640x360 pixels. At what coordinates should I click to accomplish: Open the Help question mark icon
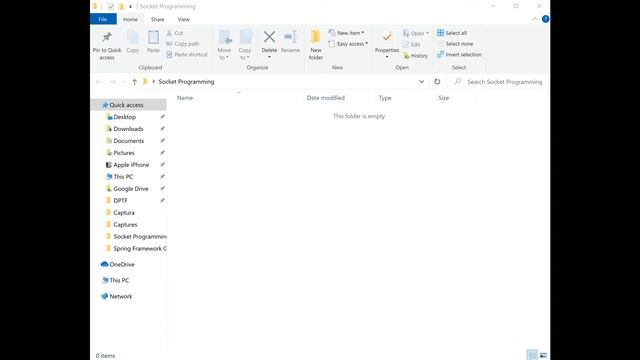(545, 19)
